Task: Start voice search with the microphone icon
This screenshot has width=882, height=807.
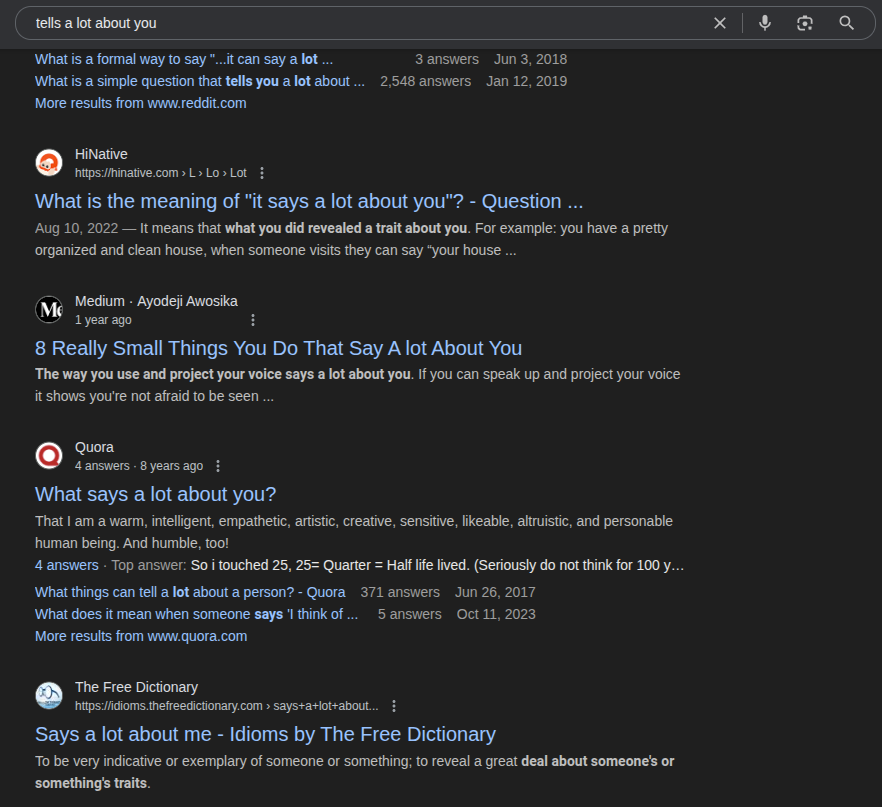Action: [x=764, y=23]
